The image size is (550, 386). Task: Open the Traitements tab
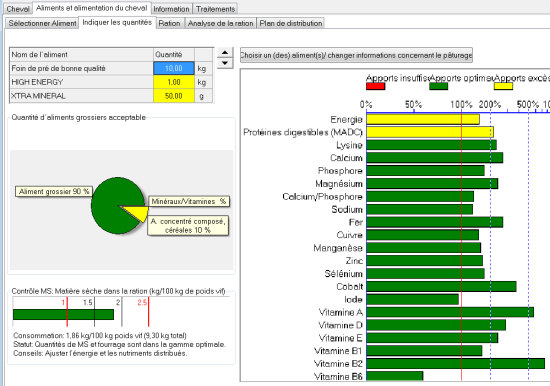pos(215,9)
